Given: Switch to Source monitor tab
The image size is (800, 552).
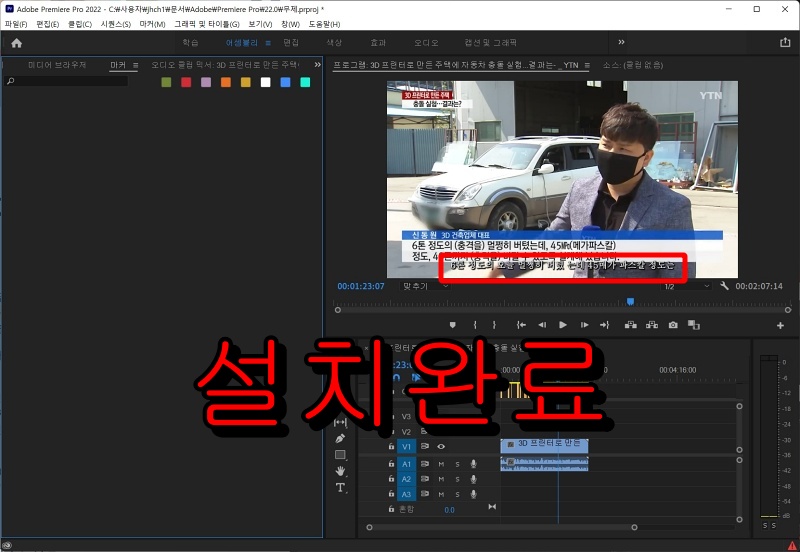Looking at the screenshot, I should pyautogui.click(x=633, y=65).
